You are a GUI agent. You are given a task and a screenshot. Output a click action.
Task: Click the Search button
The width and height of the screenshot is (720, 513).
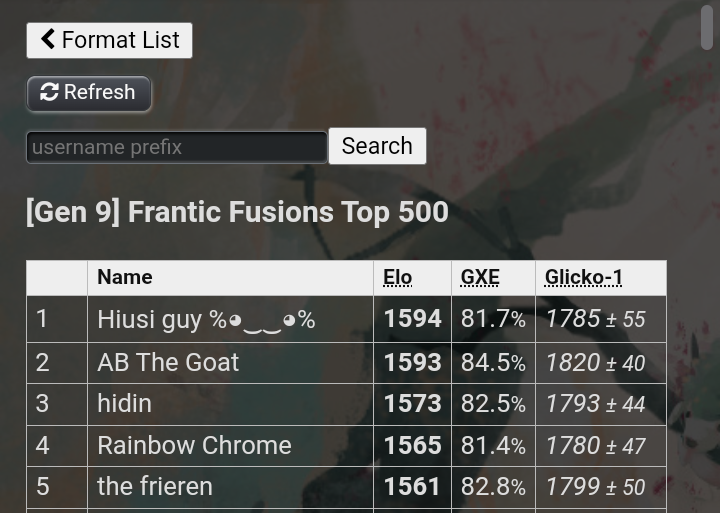pos(377,146)
